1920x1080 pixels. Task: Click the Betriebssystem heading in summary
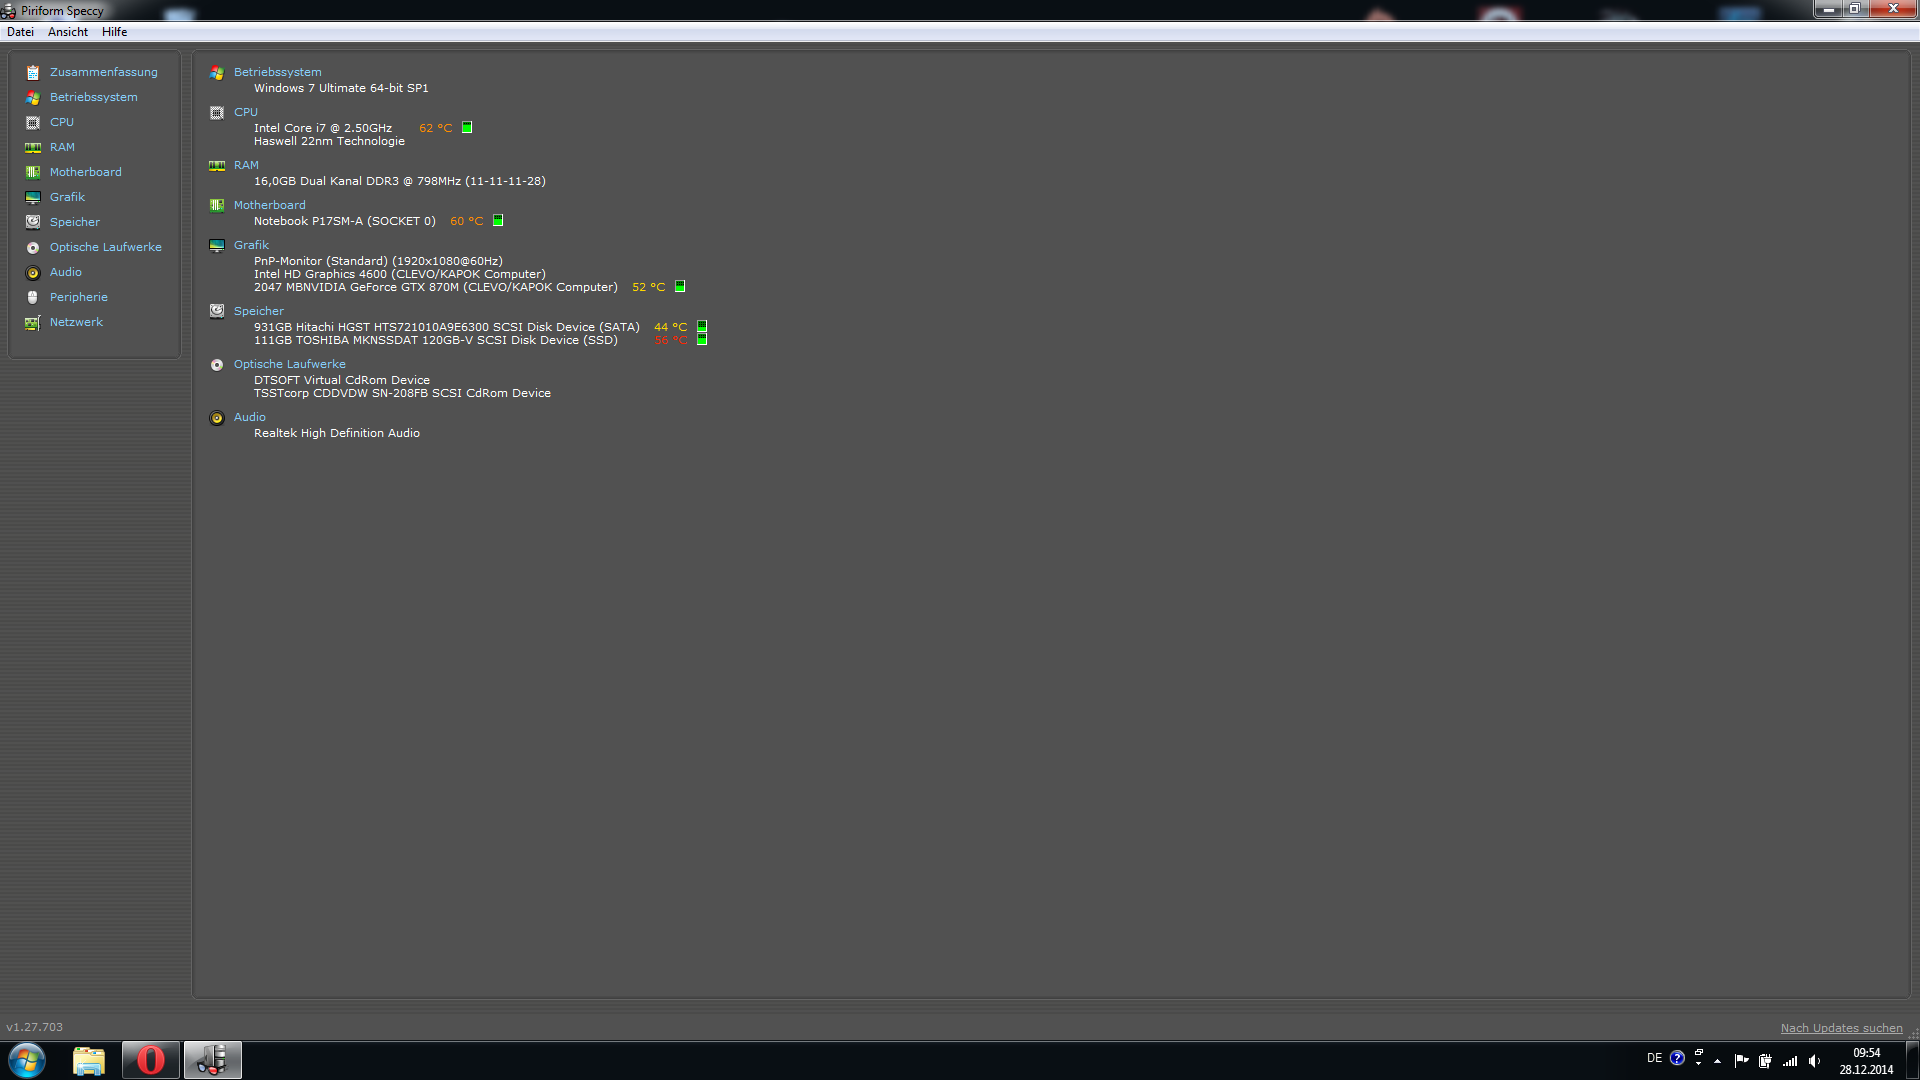277,72
